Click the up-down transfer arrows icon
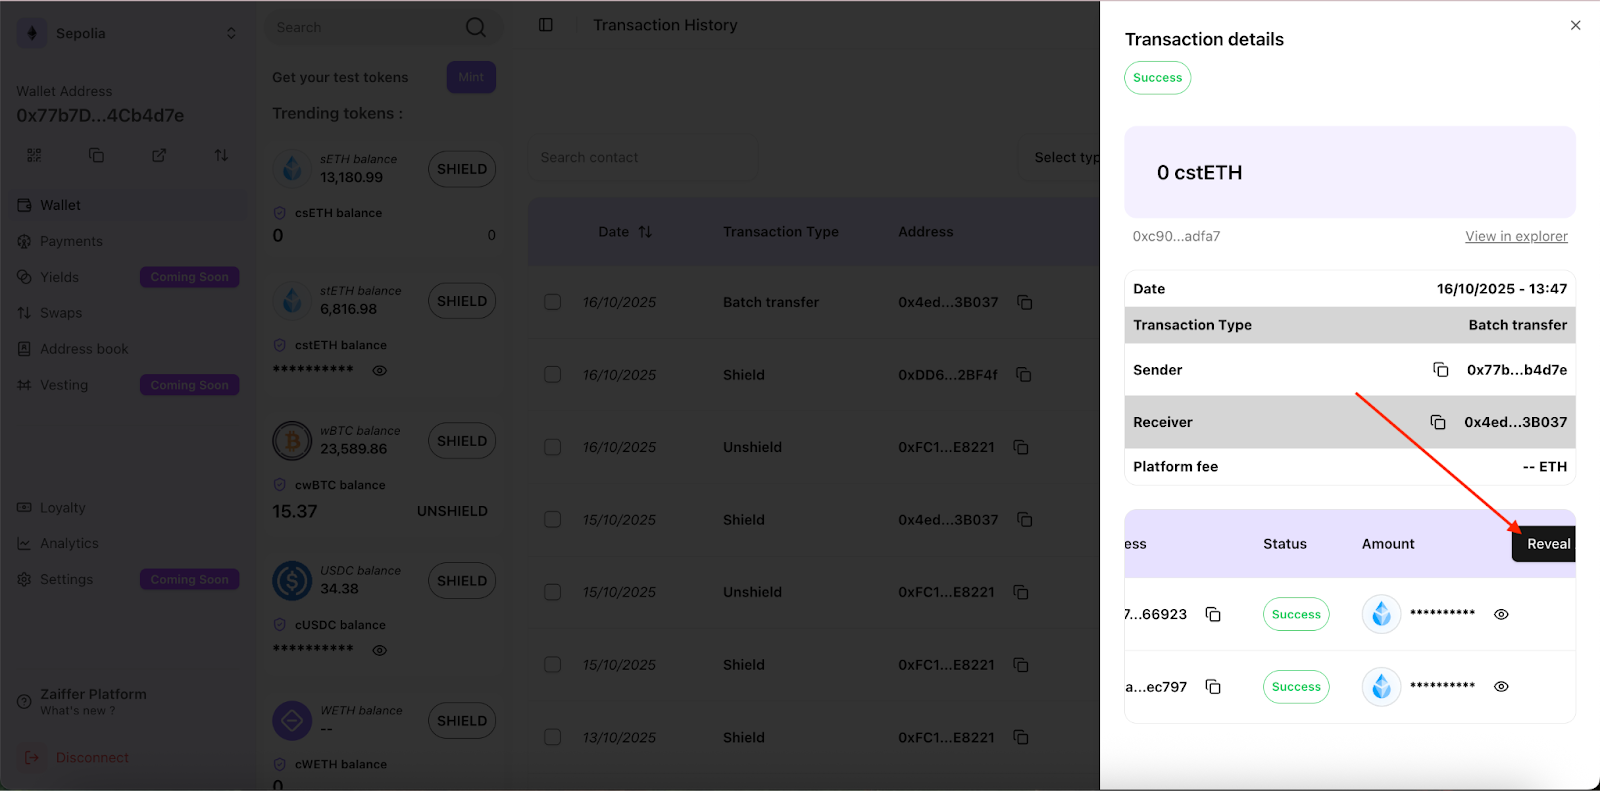1600x791 pixels. [221, 155]
